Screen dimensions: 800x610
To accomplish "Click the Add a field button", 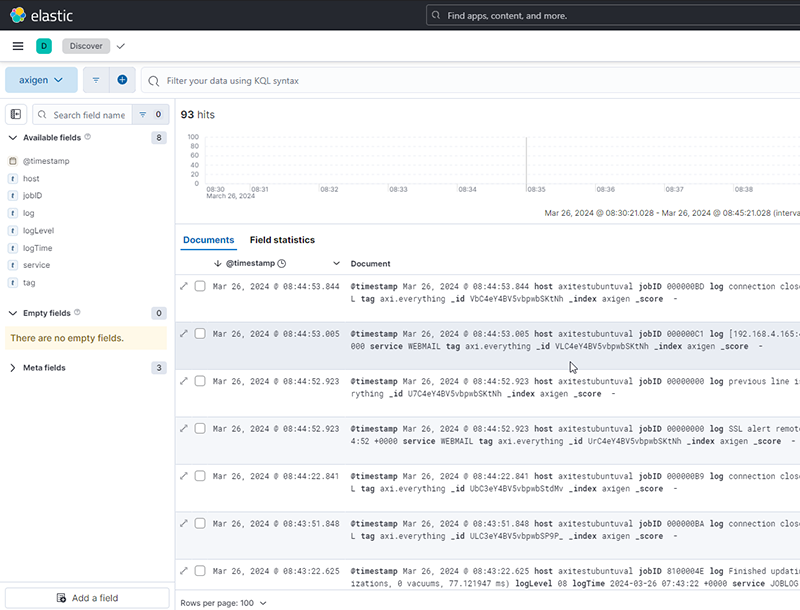I will [x=87, y=598].
